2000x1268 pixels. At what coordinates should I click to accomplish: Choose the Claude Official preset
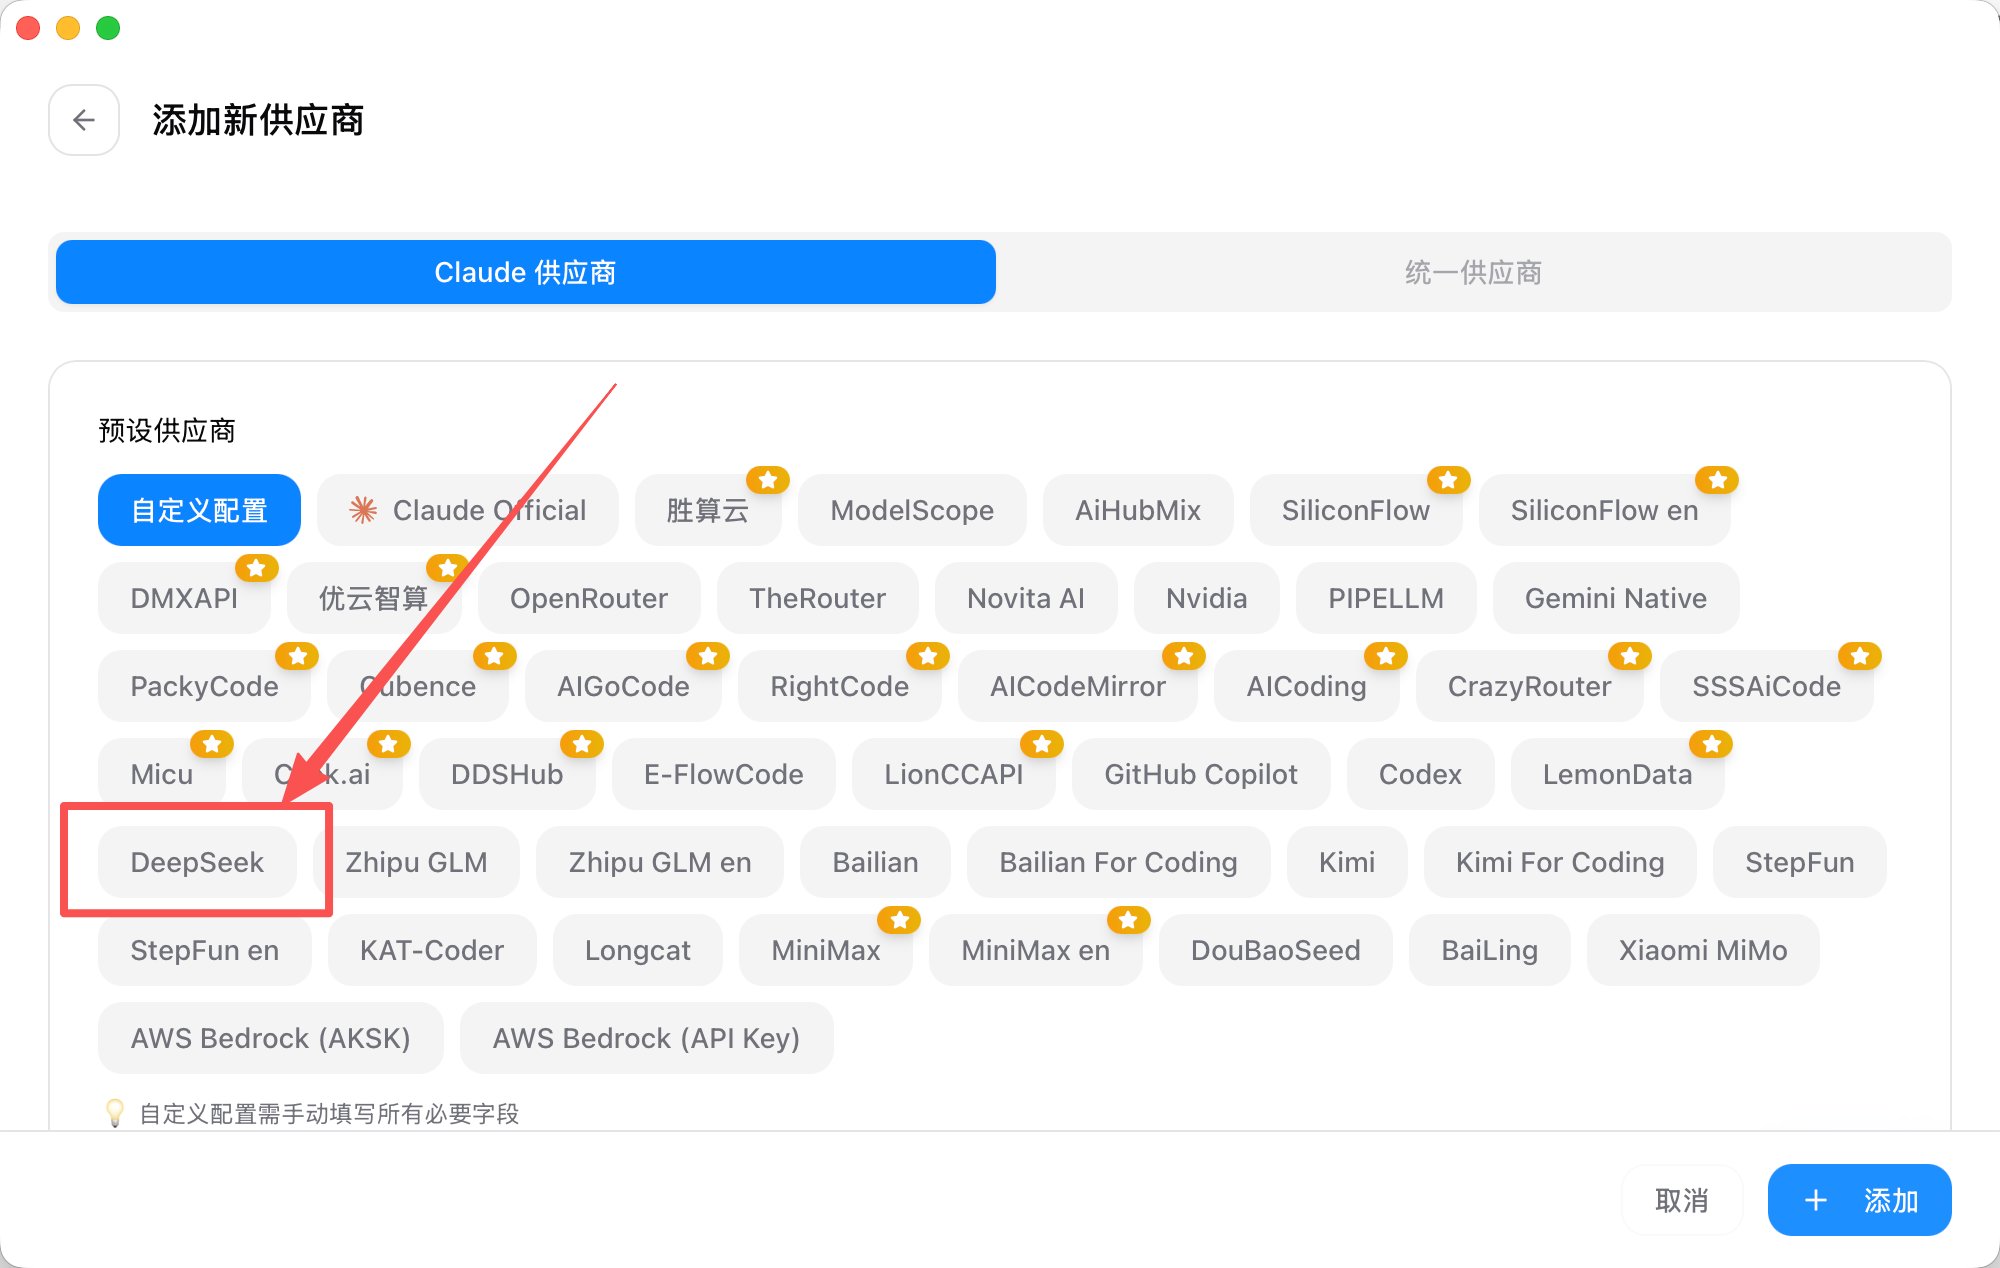pos(468,510)
